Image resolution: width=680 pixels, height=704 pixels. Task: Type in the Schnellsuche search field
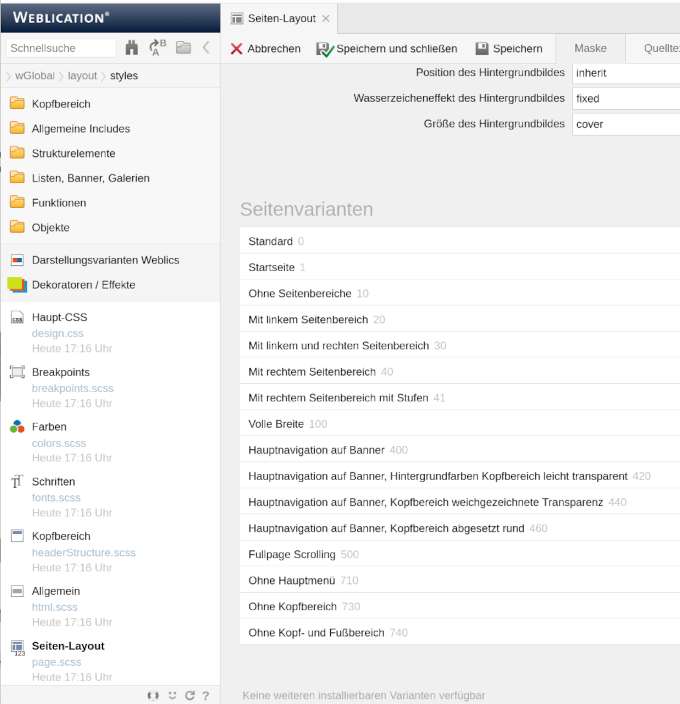(x=62, y=48)
